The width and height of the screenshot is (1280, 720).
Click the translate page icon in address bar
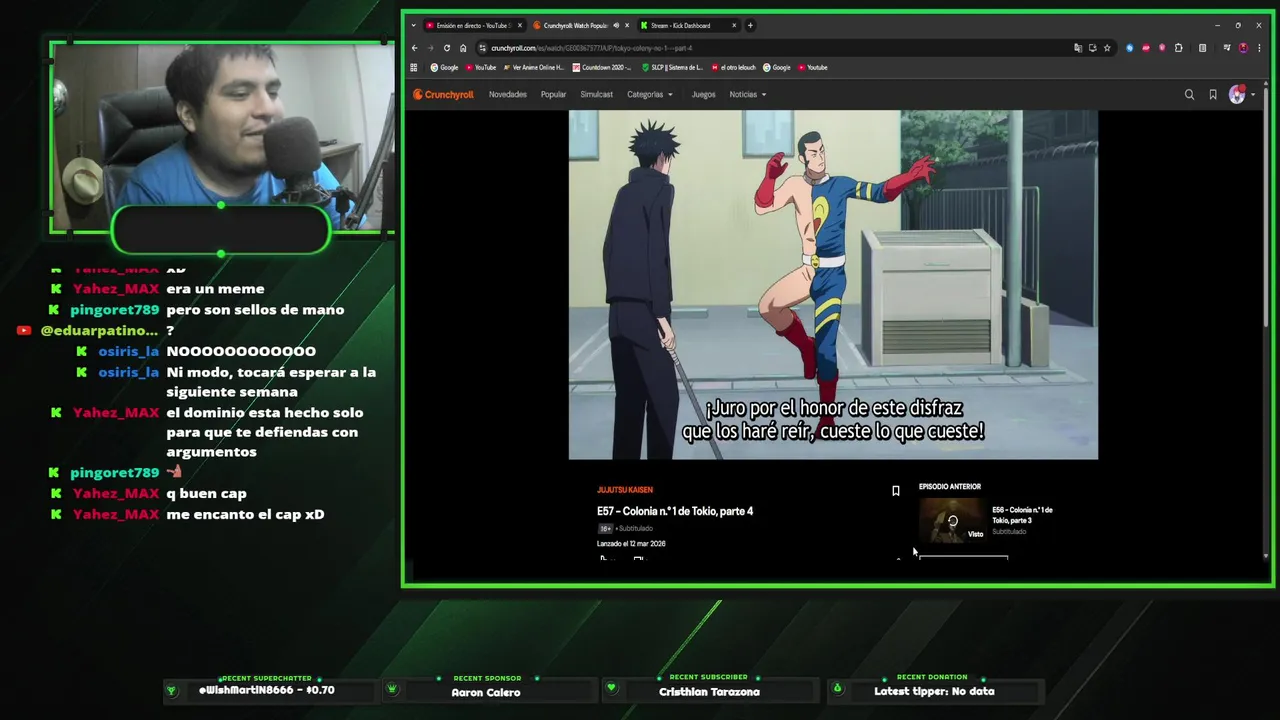tap(1078, 48)
